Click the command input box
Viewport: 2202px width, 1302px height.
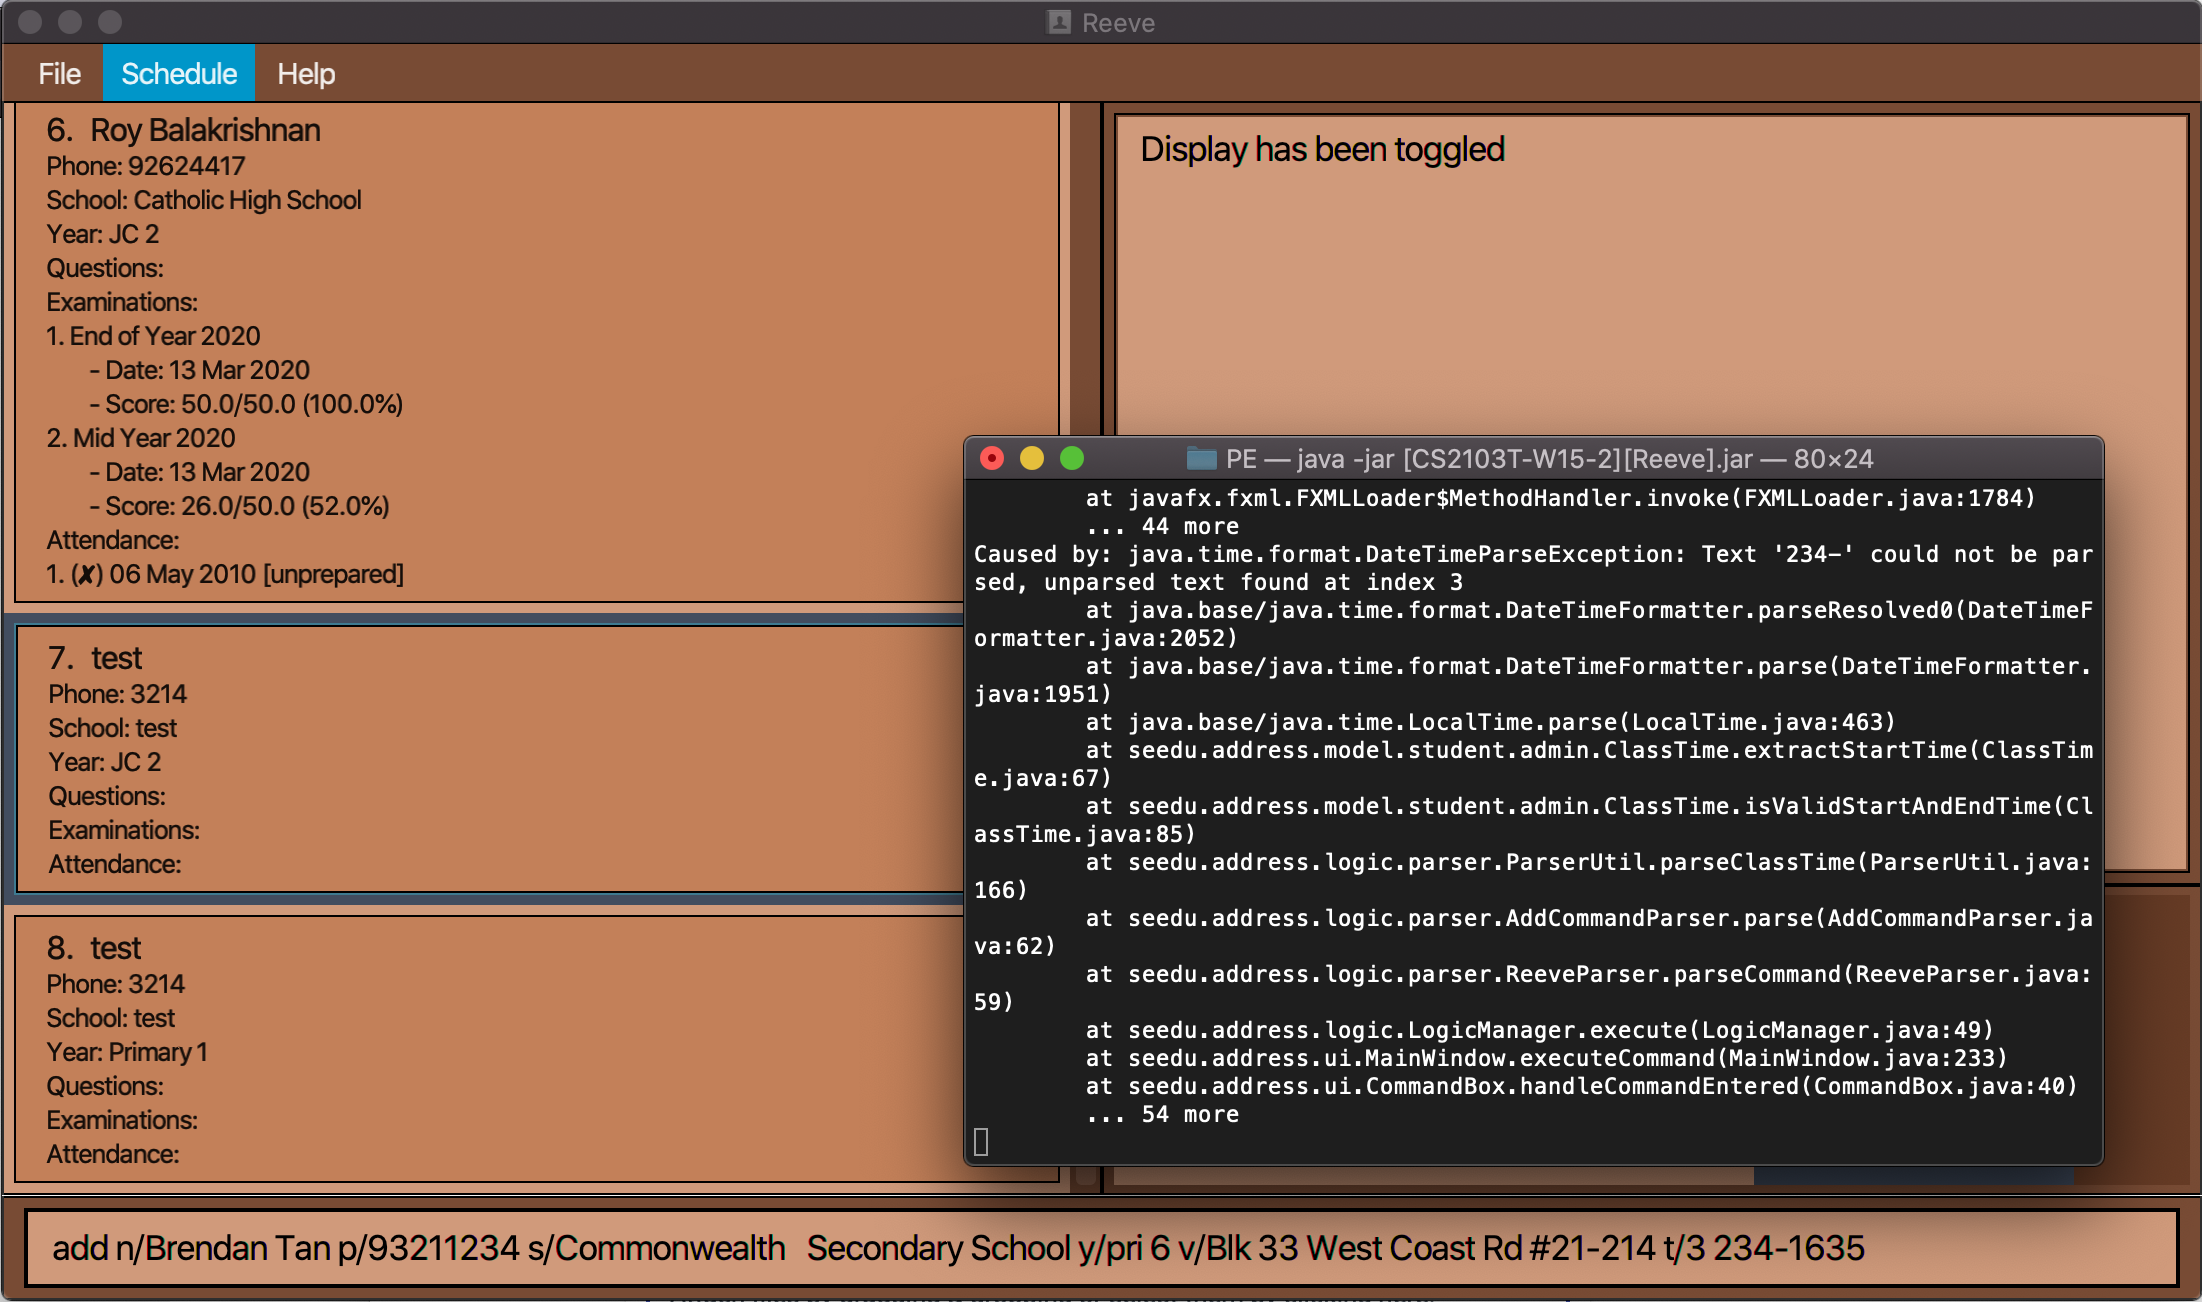click(1100, 1248)
